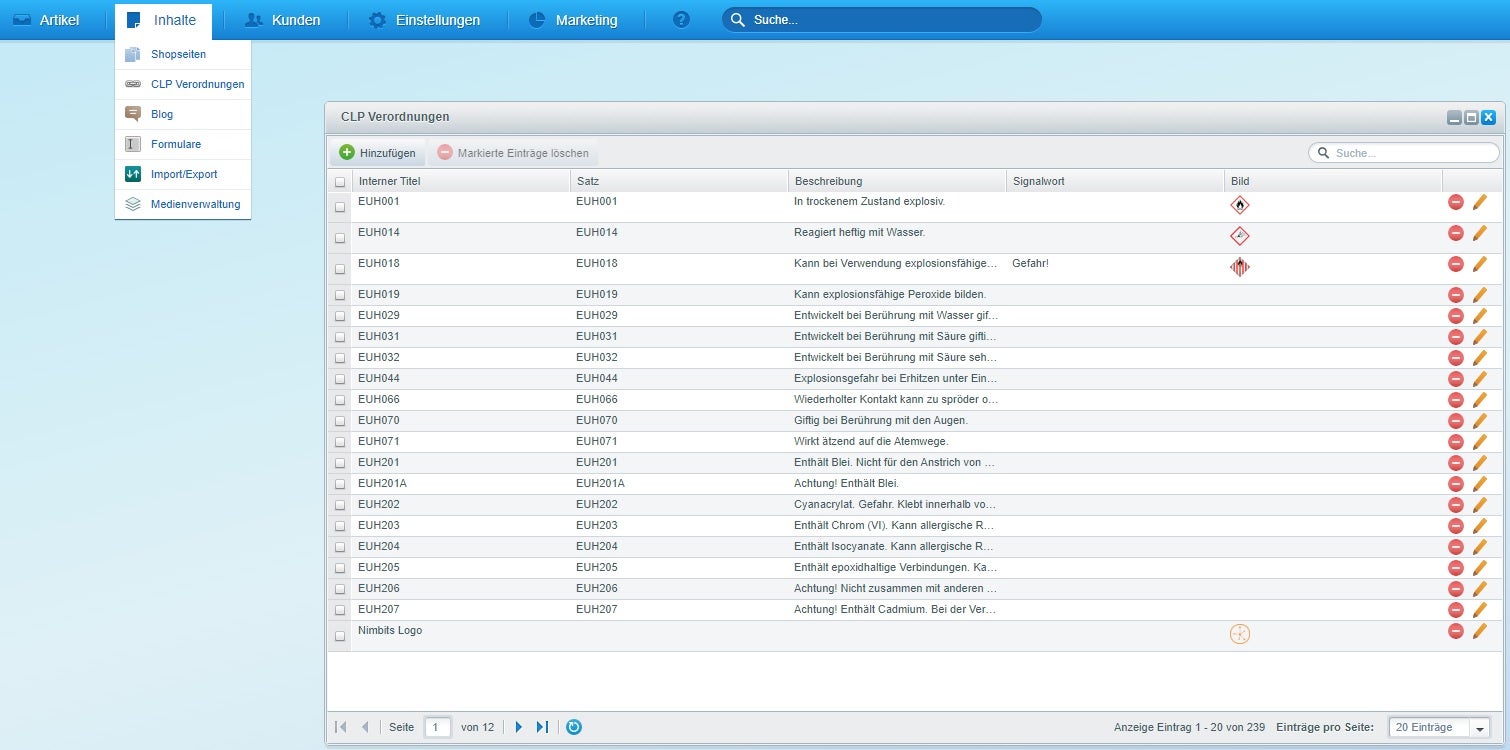Edit the Nimbits Logo entry
The width and height of the screenshot is (1510, 750).
pyautogui.click(x=1480, y=631)
